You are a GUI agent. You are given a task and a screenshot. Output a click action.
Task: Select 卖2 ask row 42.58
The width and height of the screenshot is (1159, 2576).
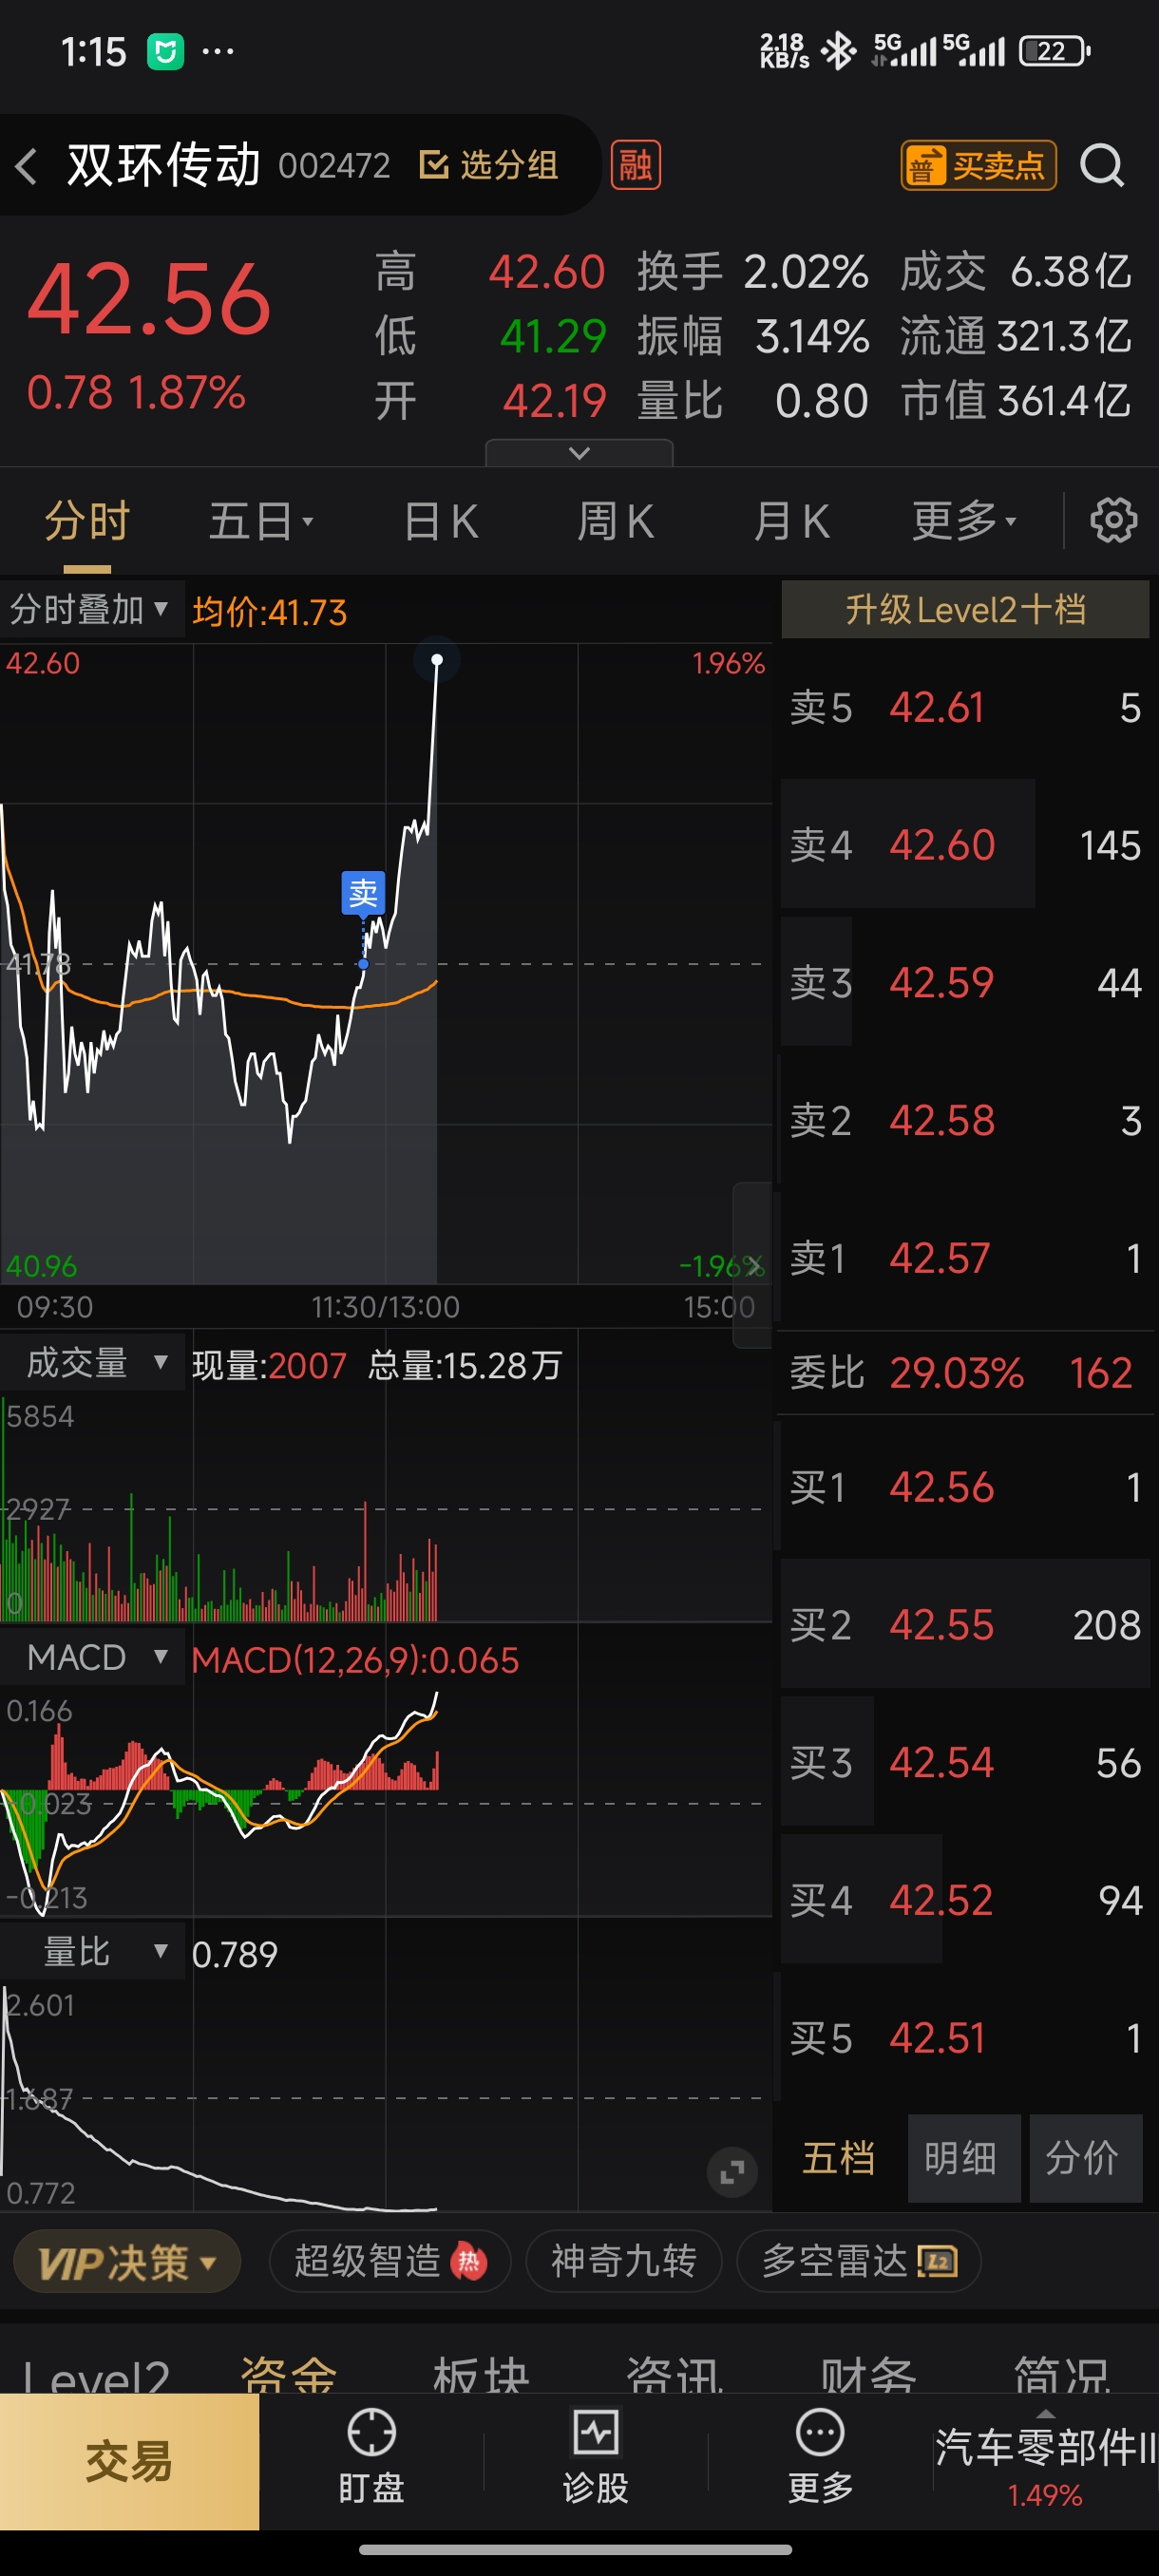[965, 1120]
